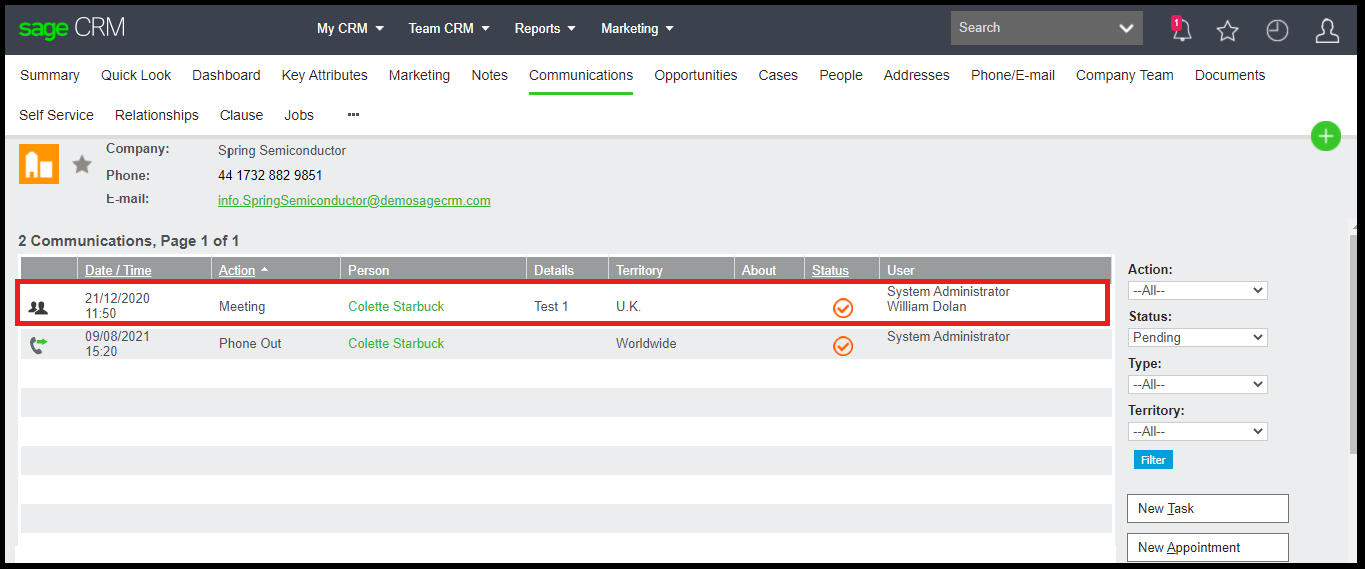Open the Team CRM menu

[x=449, y=28]
